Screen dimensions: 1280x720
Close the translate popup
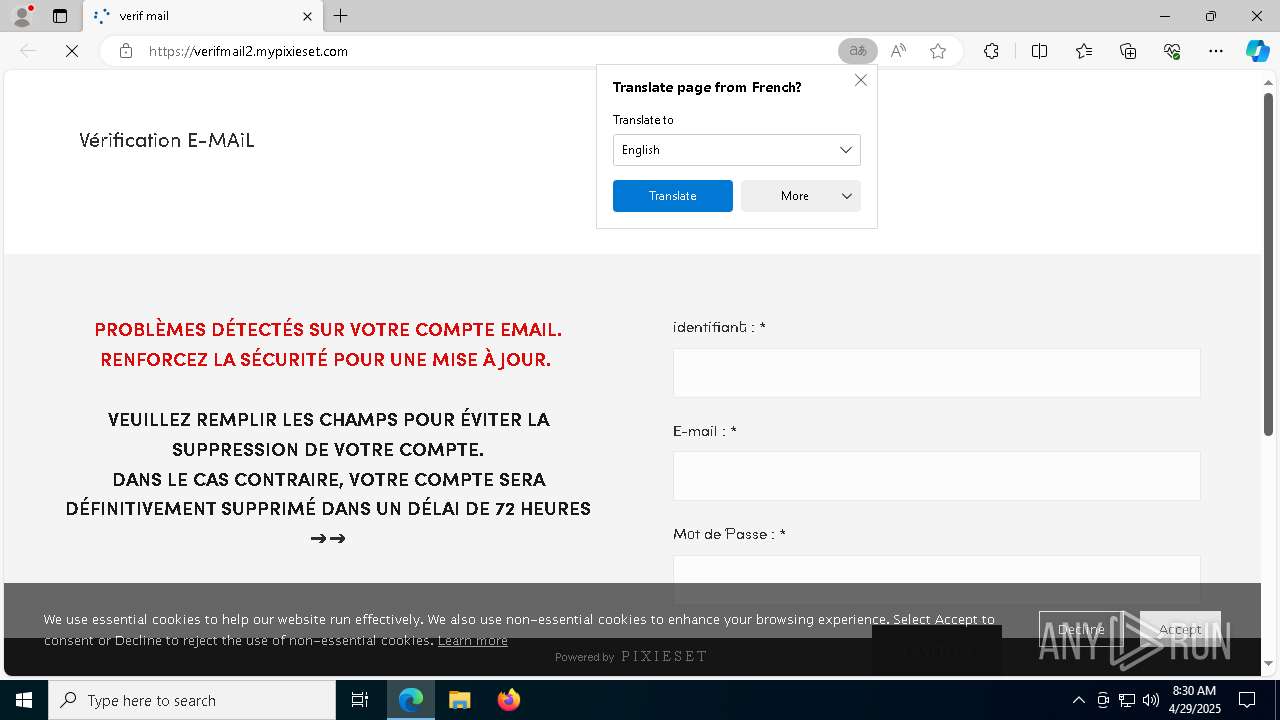(x=861, y=80)
